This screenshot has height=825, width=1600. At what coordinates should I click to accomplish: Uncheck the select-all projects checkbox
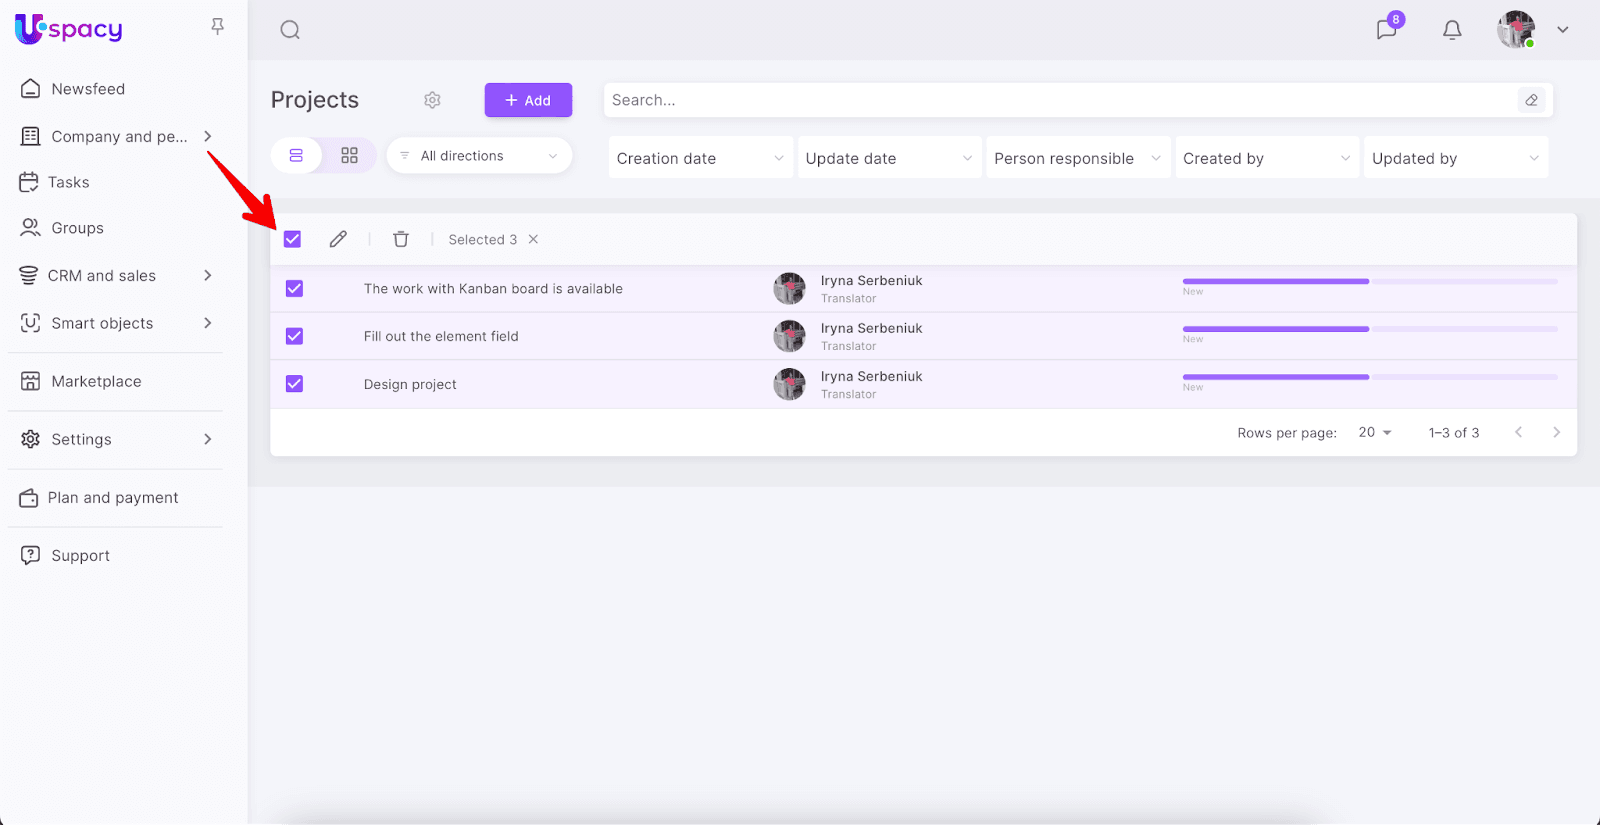(x=292, y=239)
